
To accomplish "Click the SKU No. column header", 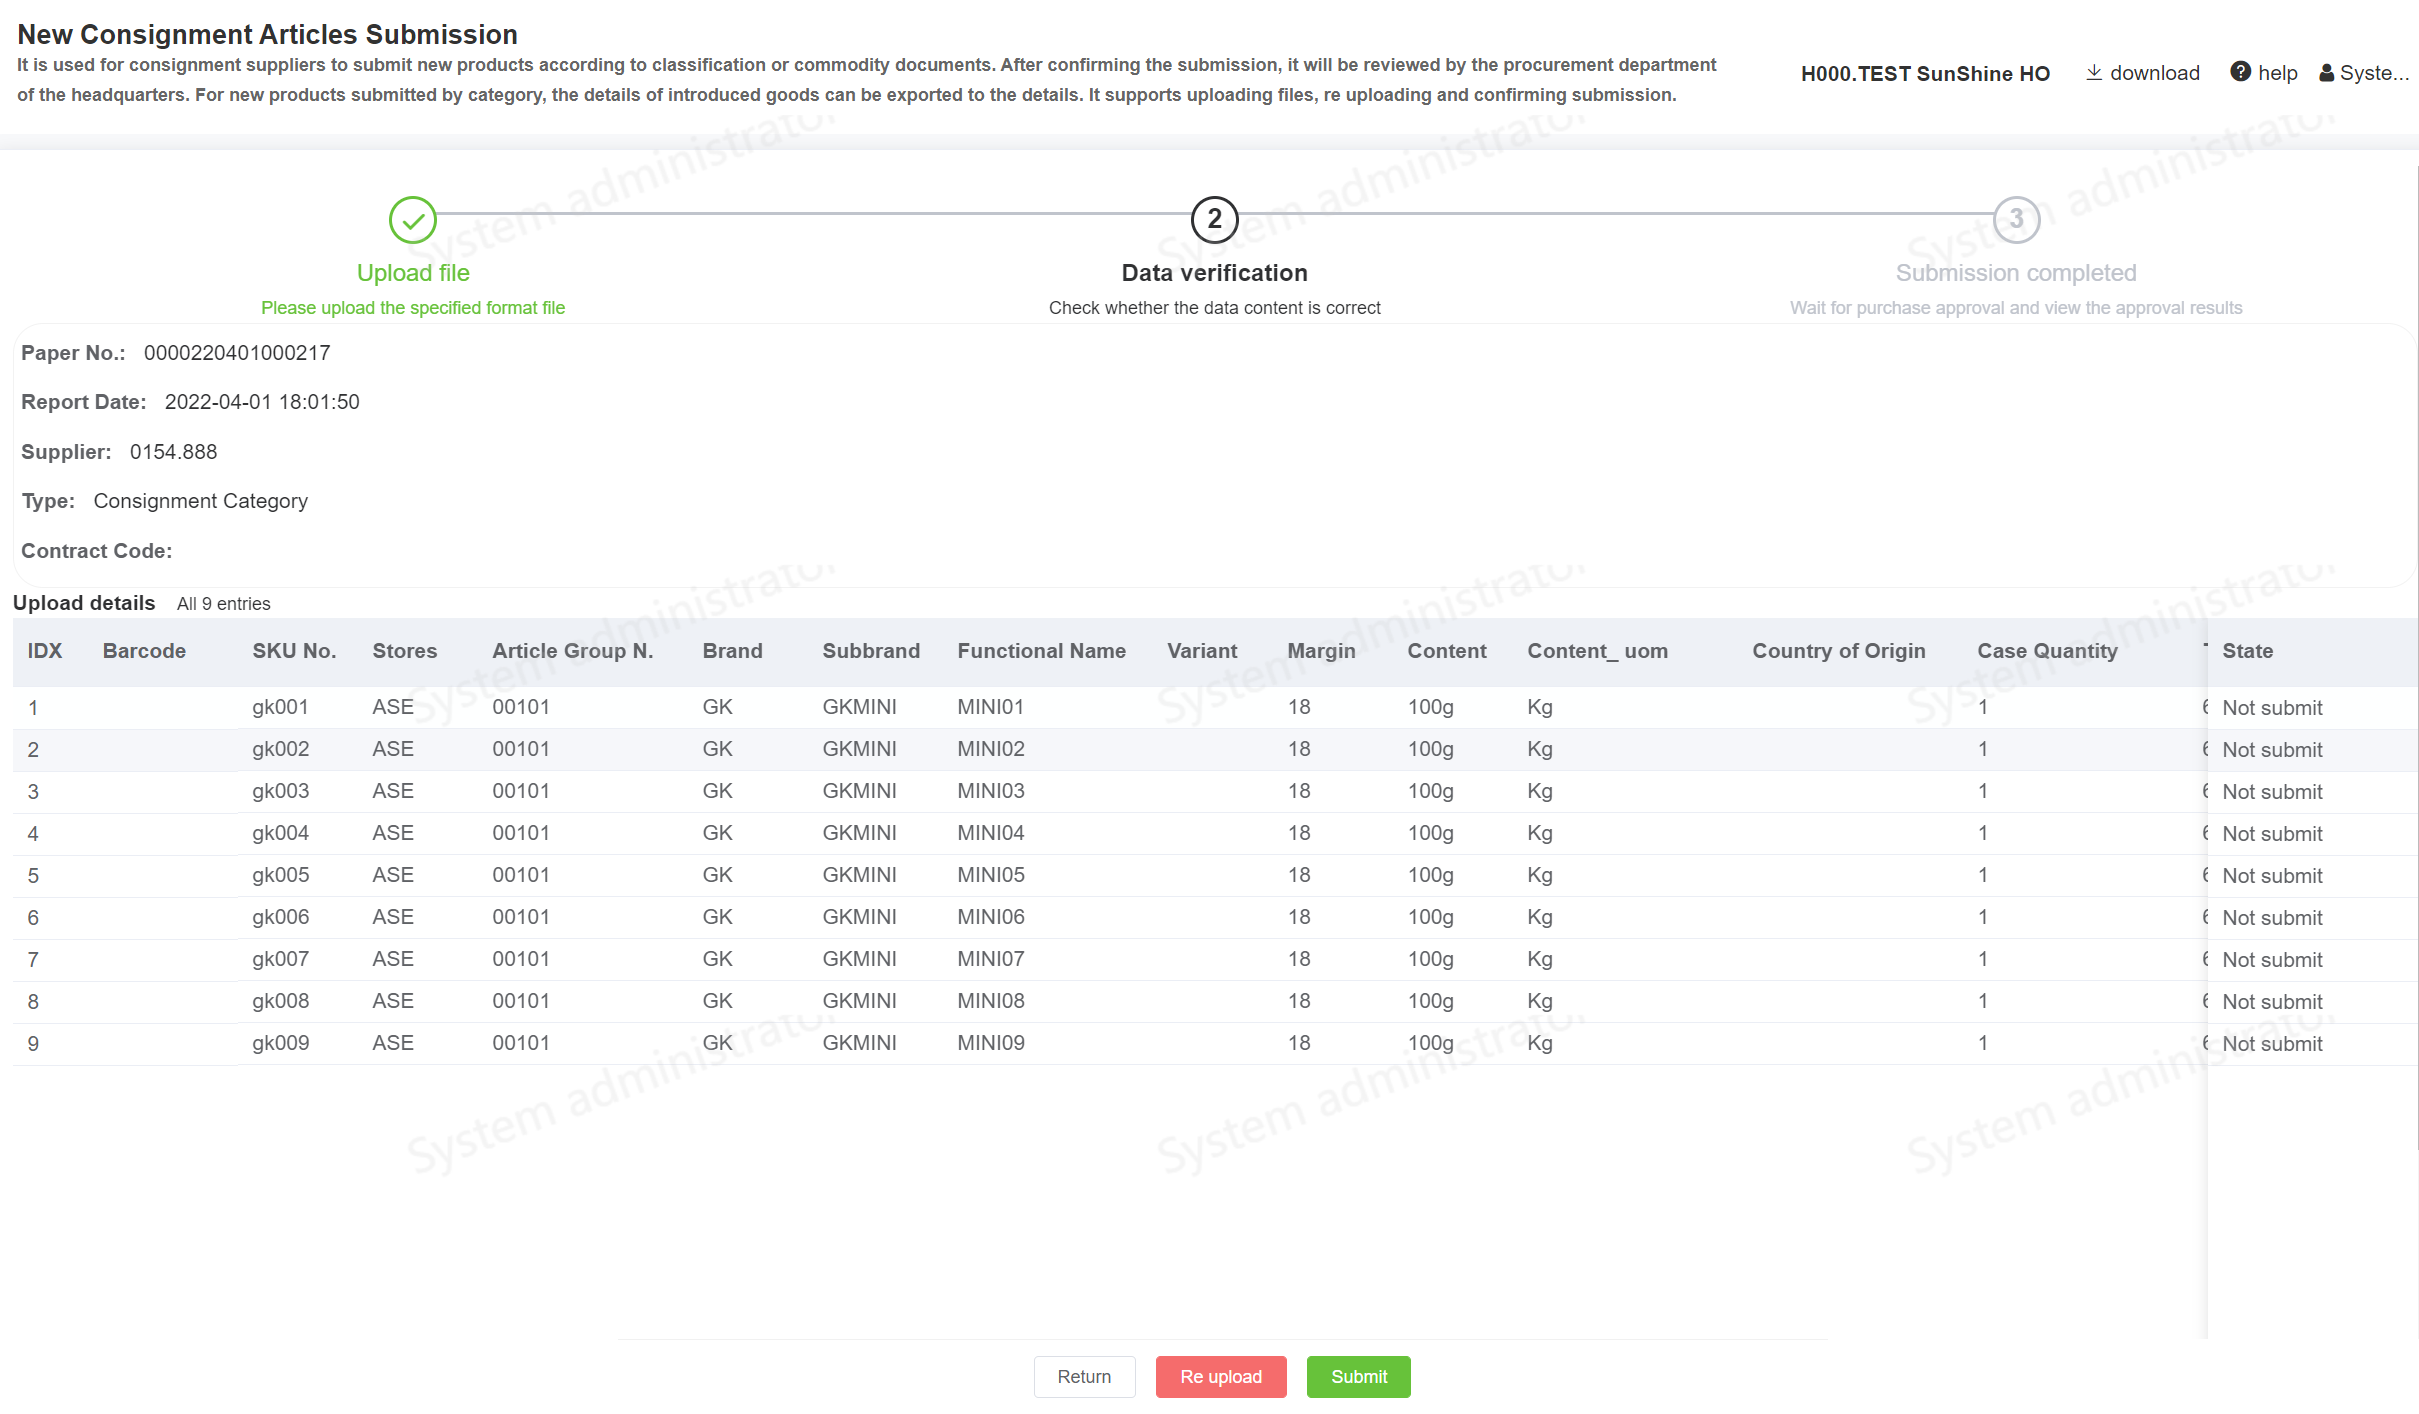I will (294, 651).
